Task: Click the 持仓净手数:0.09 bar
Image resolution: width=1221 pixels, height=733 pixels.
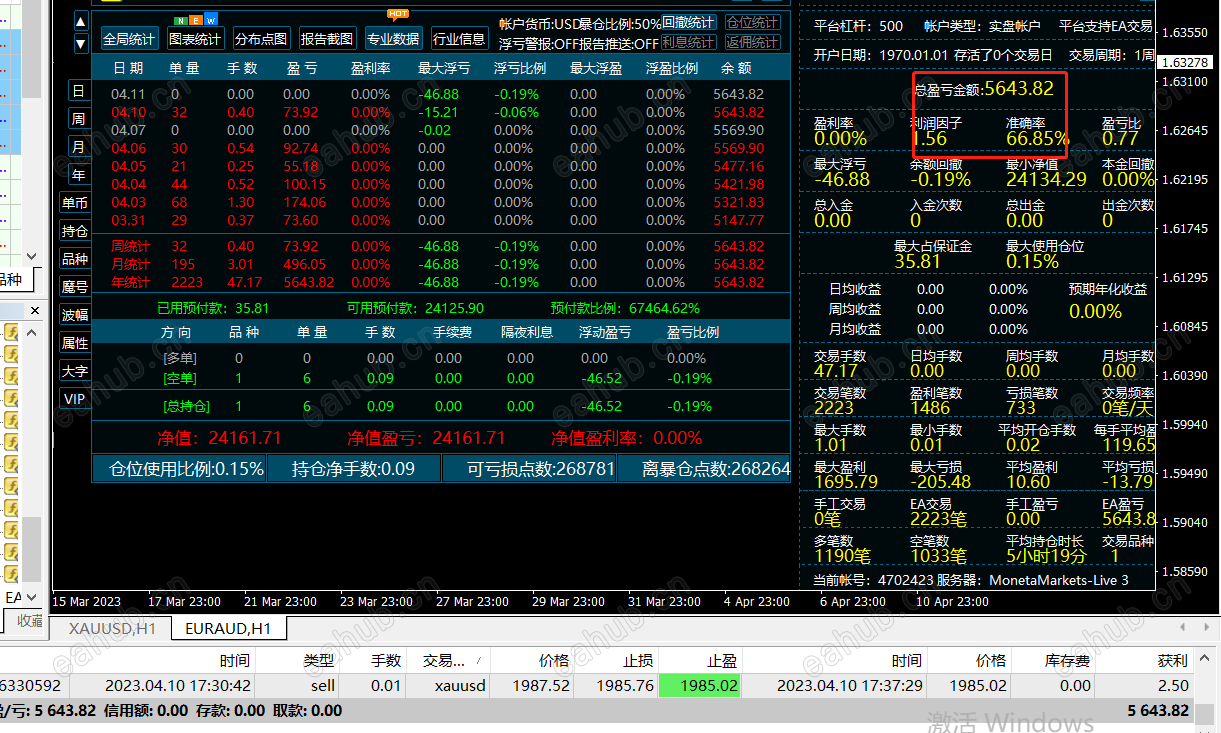Action: (x=354, y=469)
